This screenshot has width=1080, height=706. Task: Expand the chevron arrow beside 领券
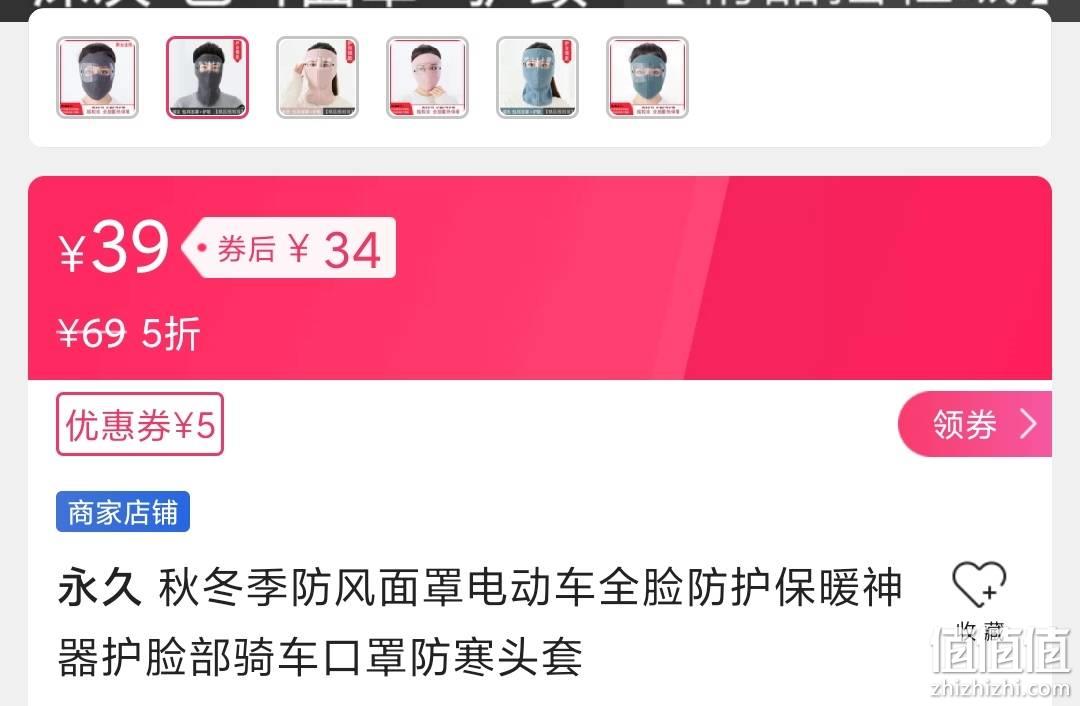(1028, 424)
